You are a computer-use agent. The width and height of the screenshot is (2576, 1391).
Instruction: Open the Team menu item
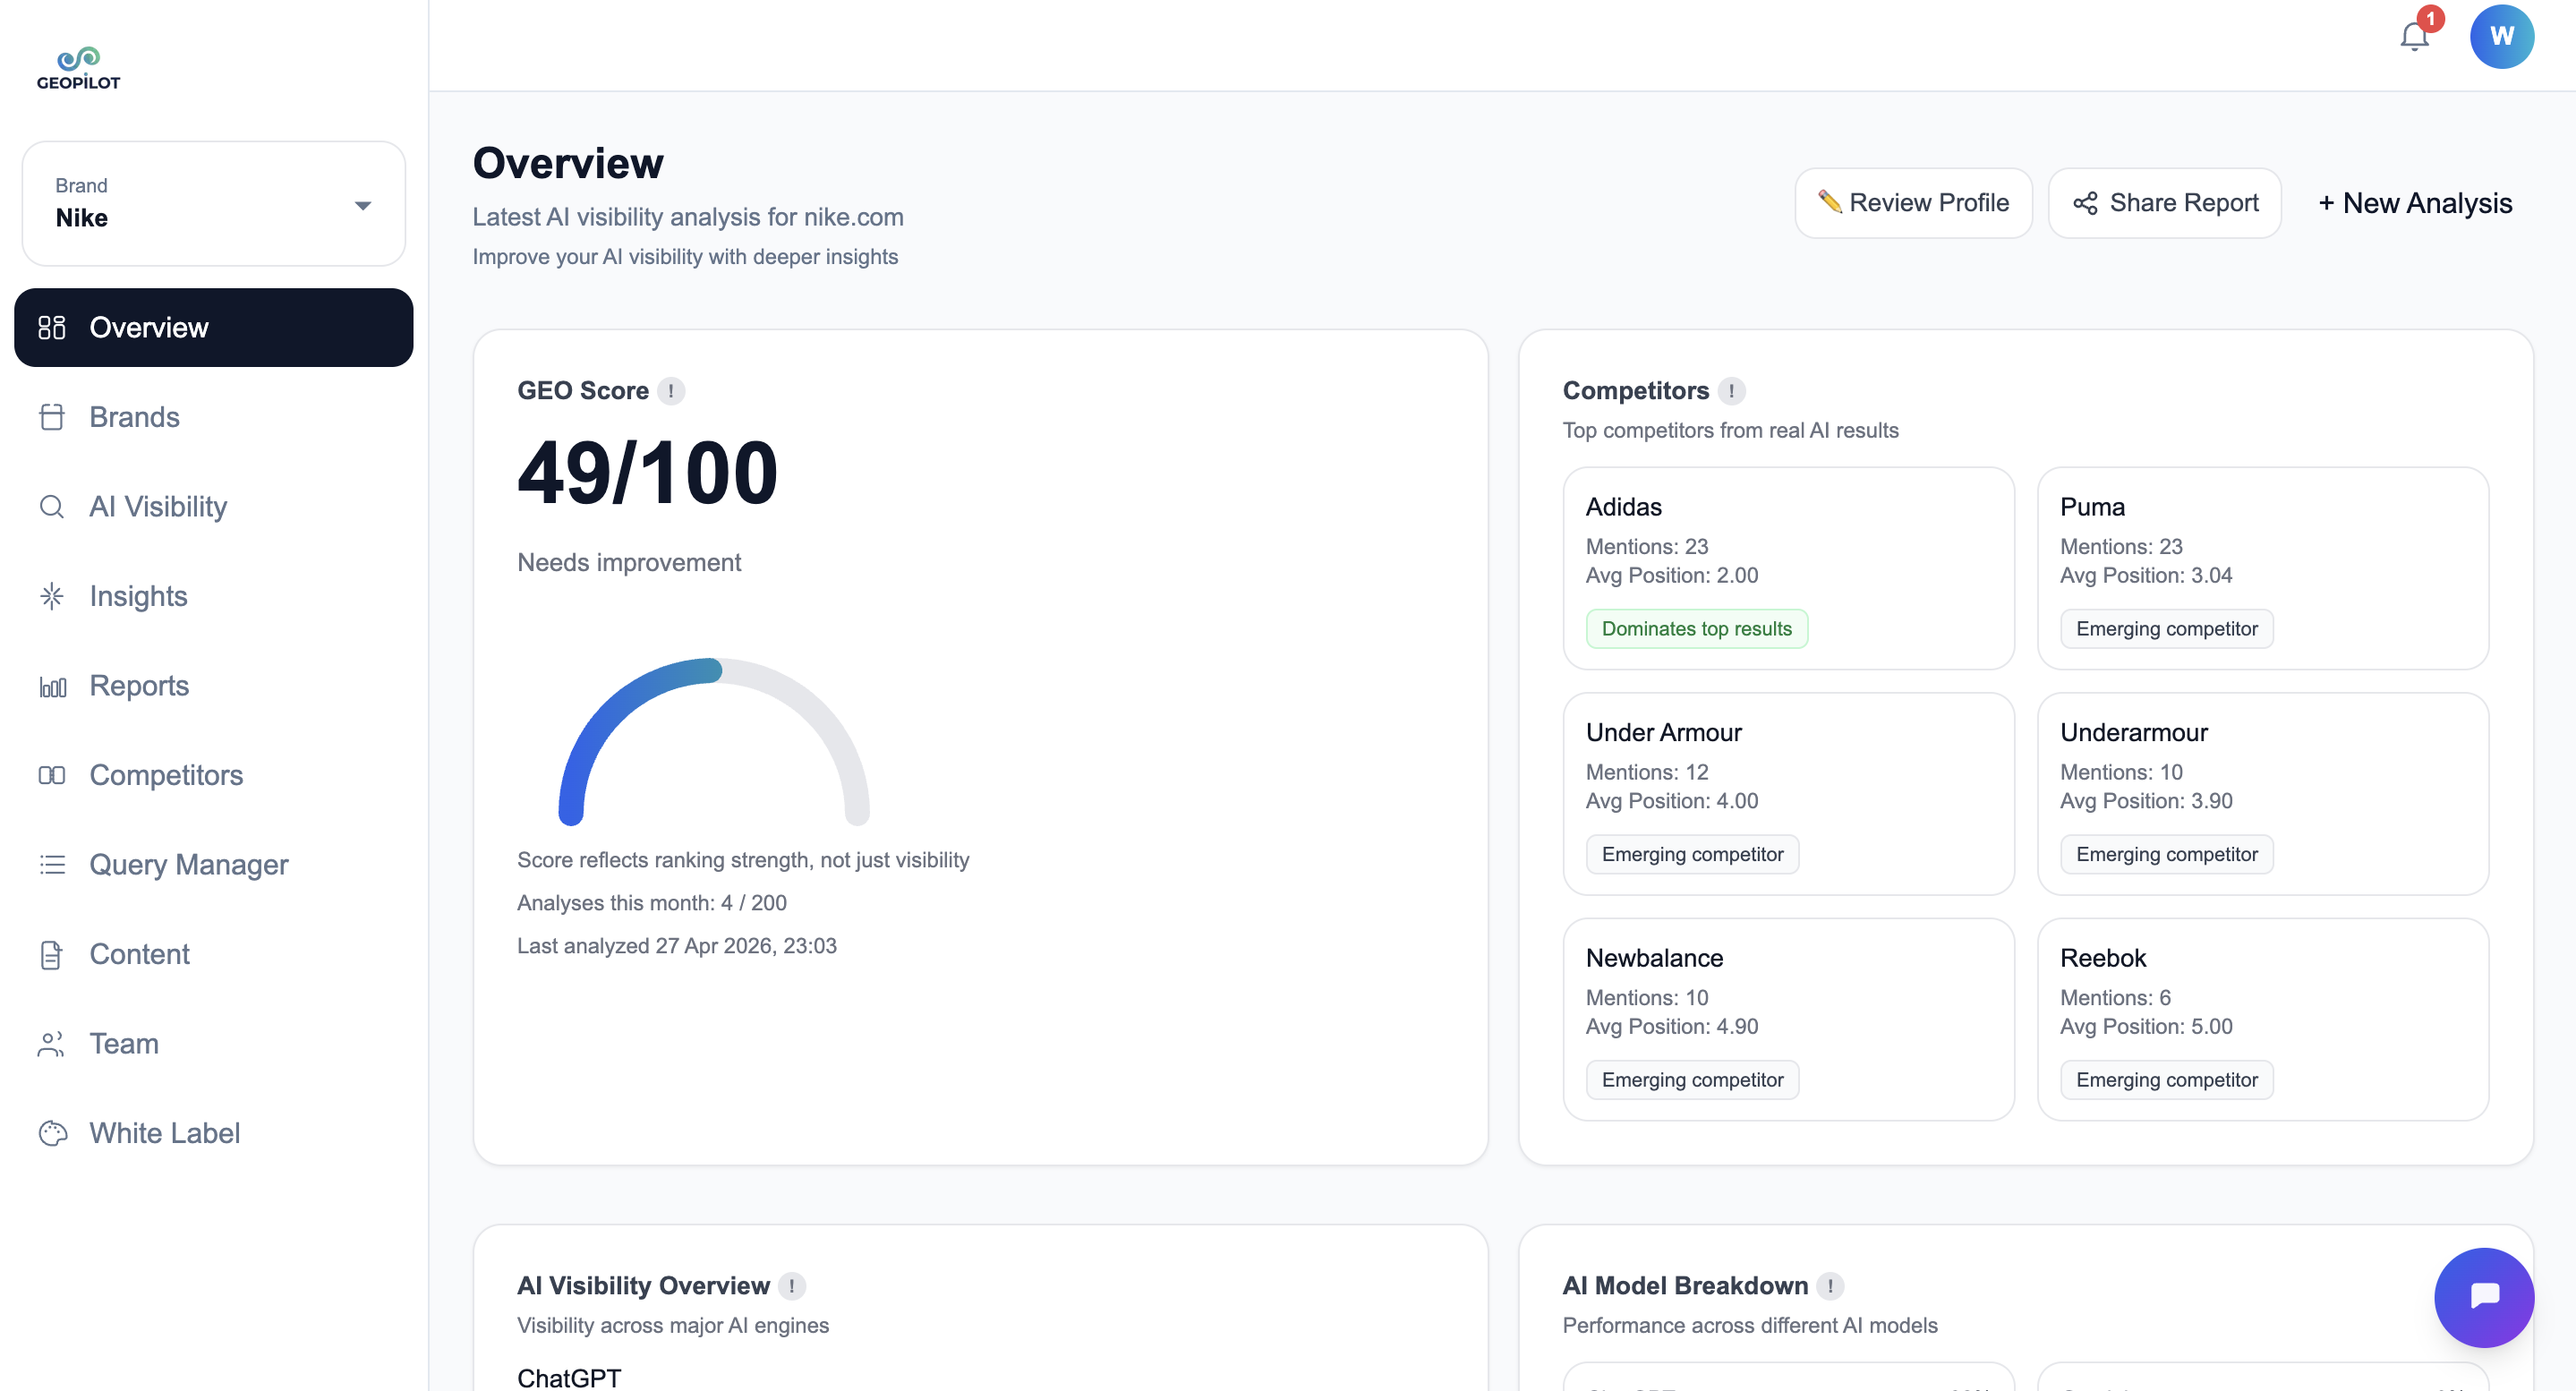[214, 1044]
